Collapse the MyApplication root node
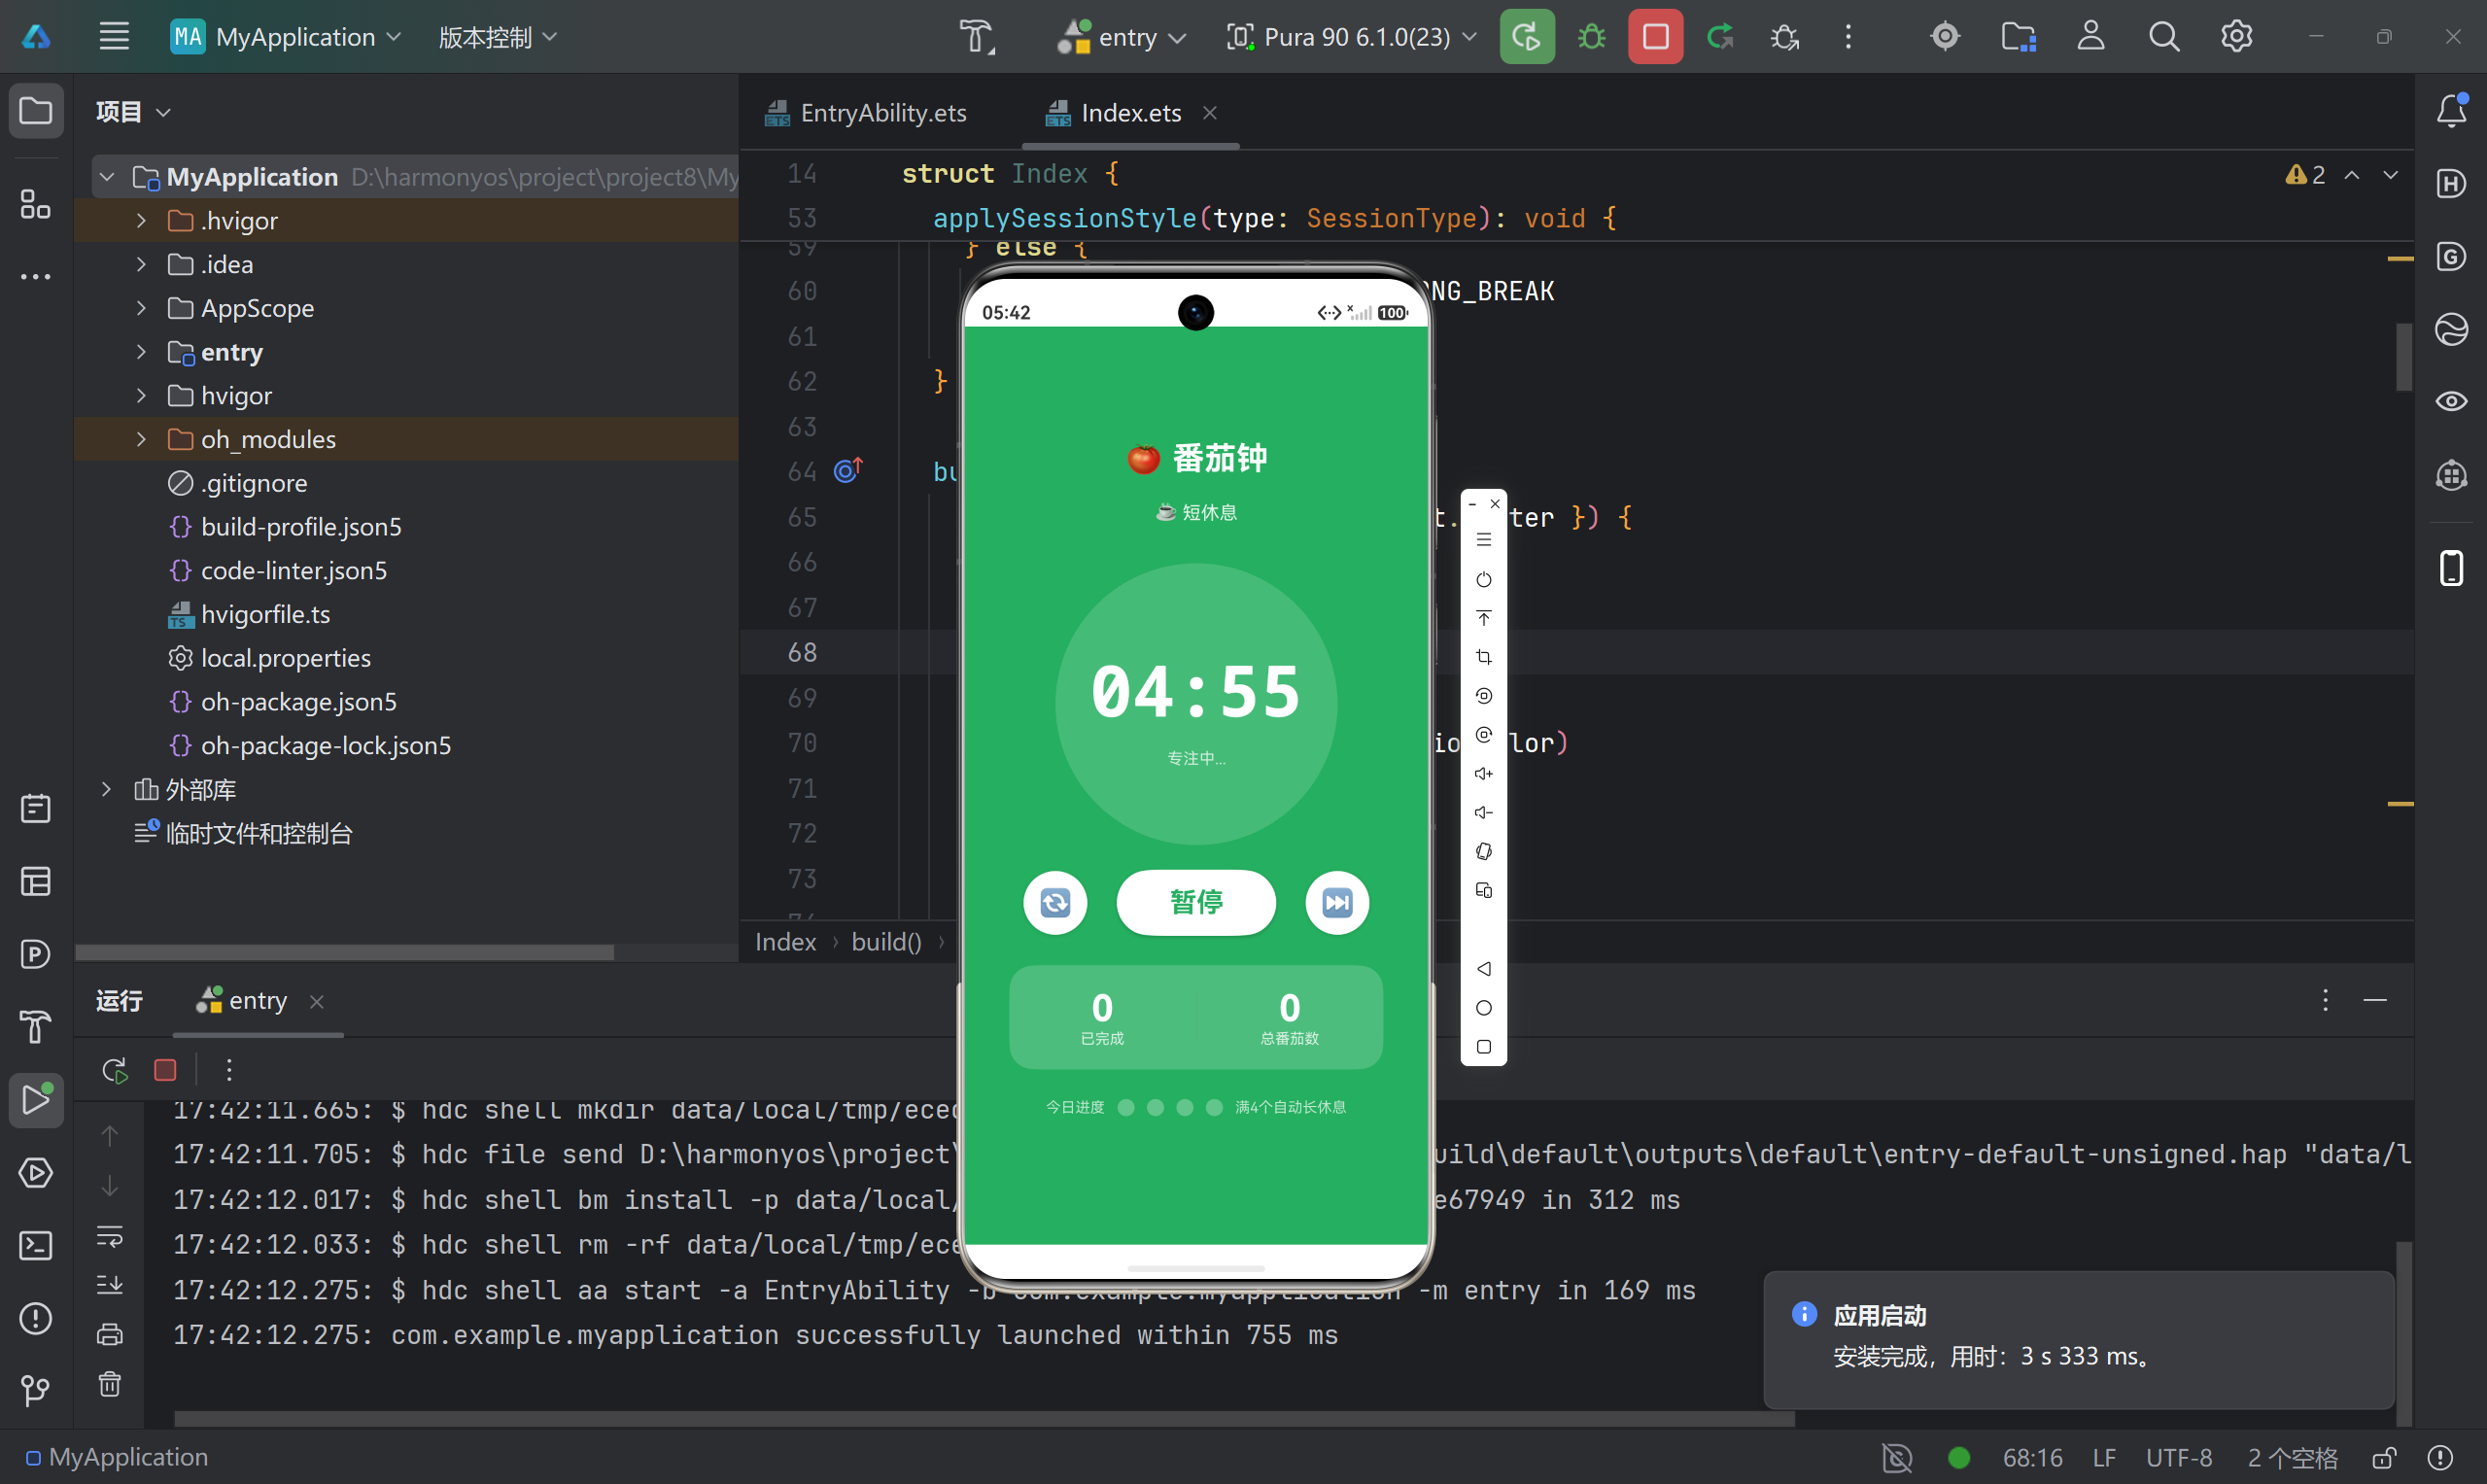The width and height of the screenshot is (2487, 1484). pos(106,177)
